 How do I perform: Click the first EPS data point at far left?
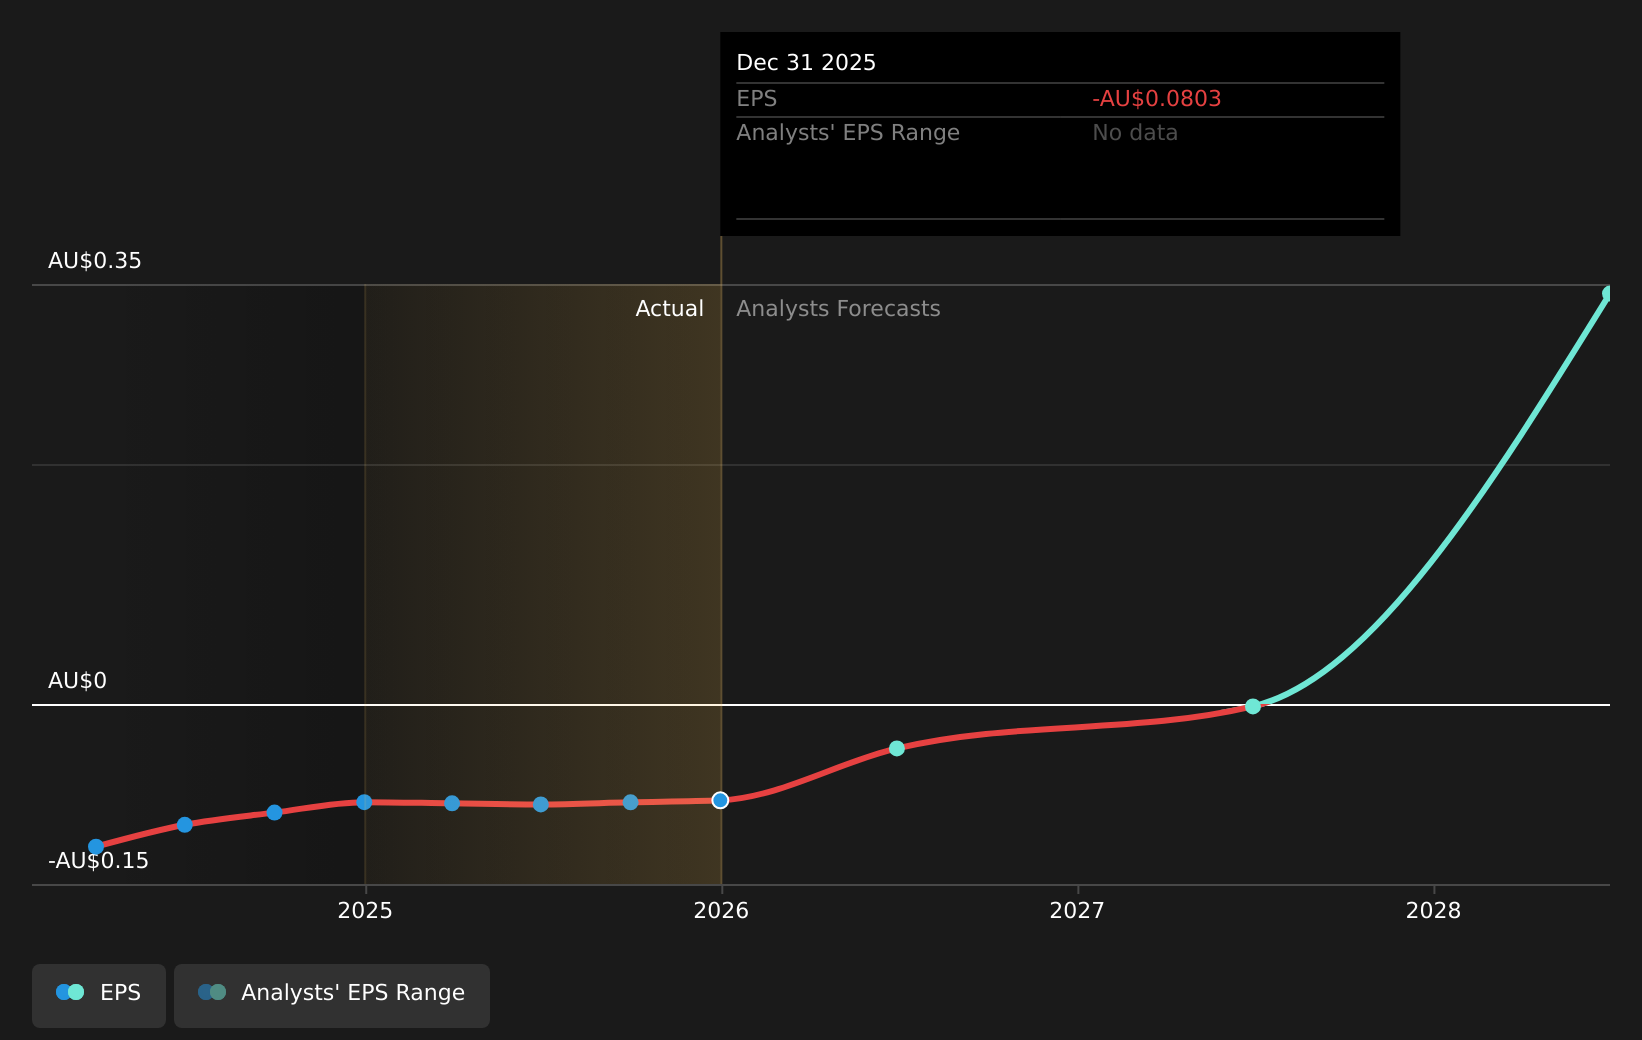[96, 847]
